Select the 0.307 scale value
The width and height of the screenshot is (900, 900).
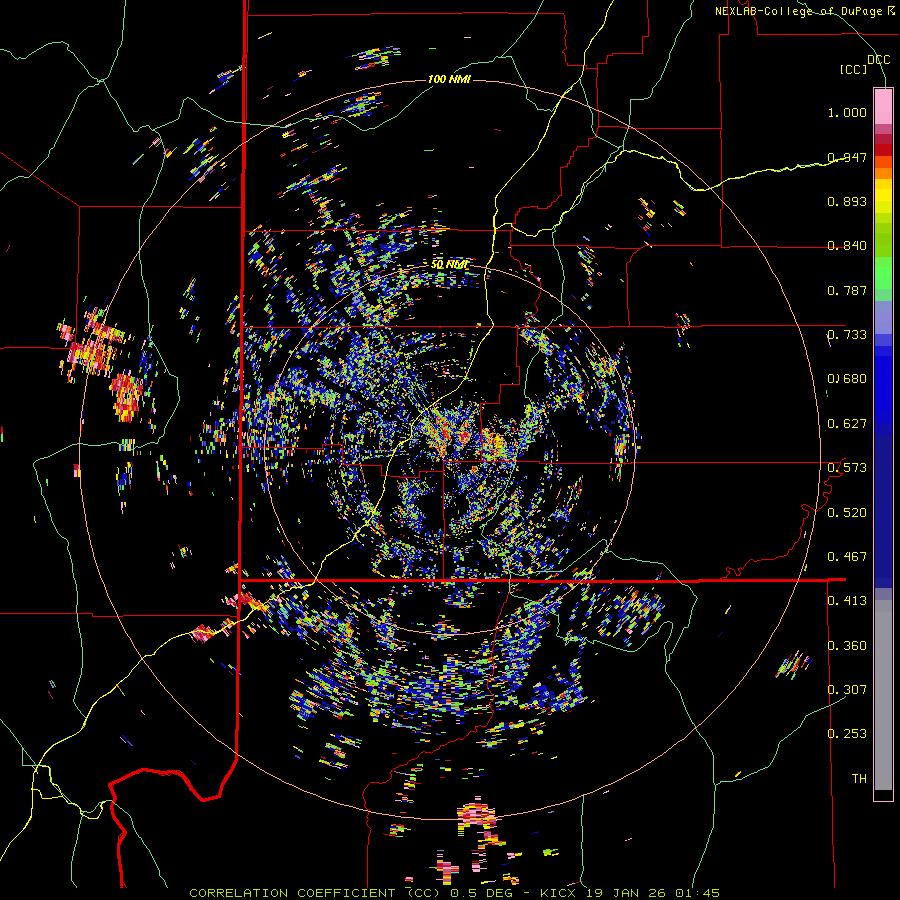click(x=847, y=689)
